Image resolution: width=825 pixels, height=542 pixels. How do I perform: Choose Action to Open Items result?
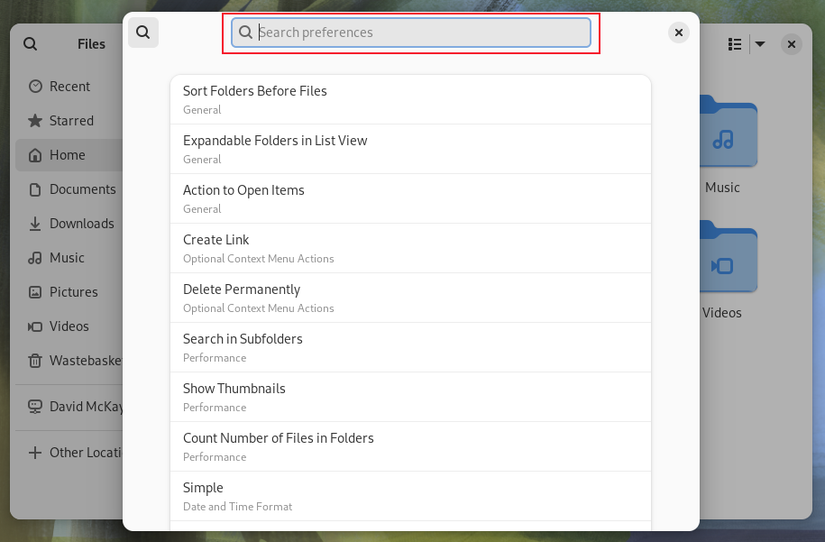(x=411, y=198)
